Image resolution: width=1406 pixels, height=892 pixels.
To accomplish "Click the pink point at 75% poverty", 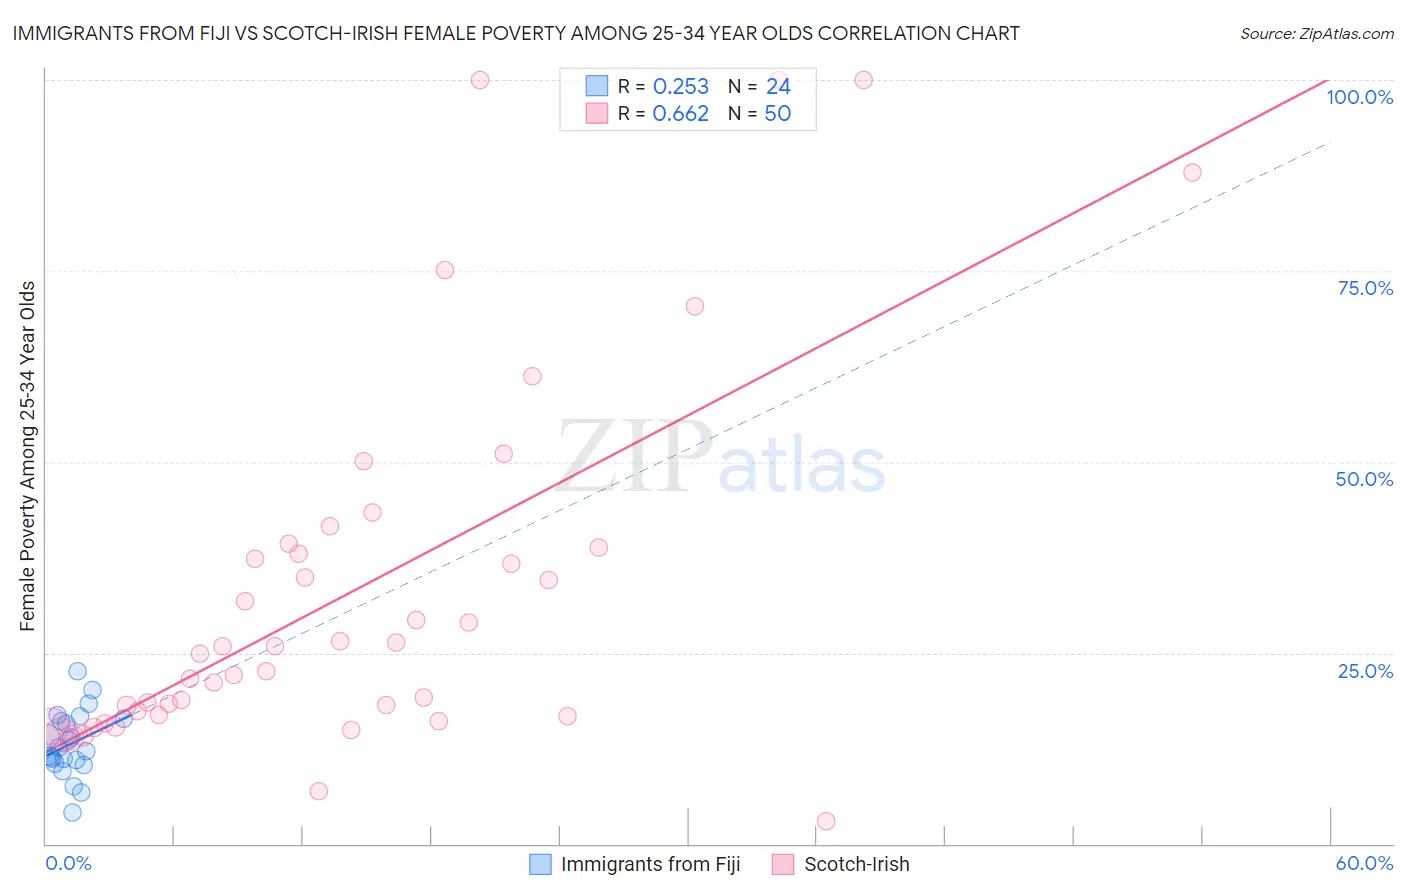I will point(445,270).
